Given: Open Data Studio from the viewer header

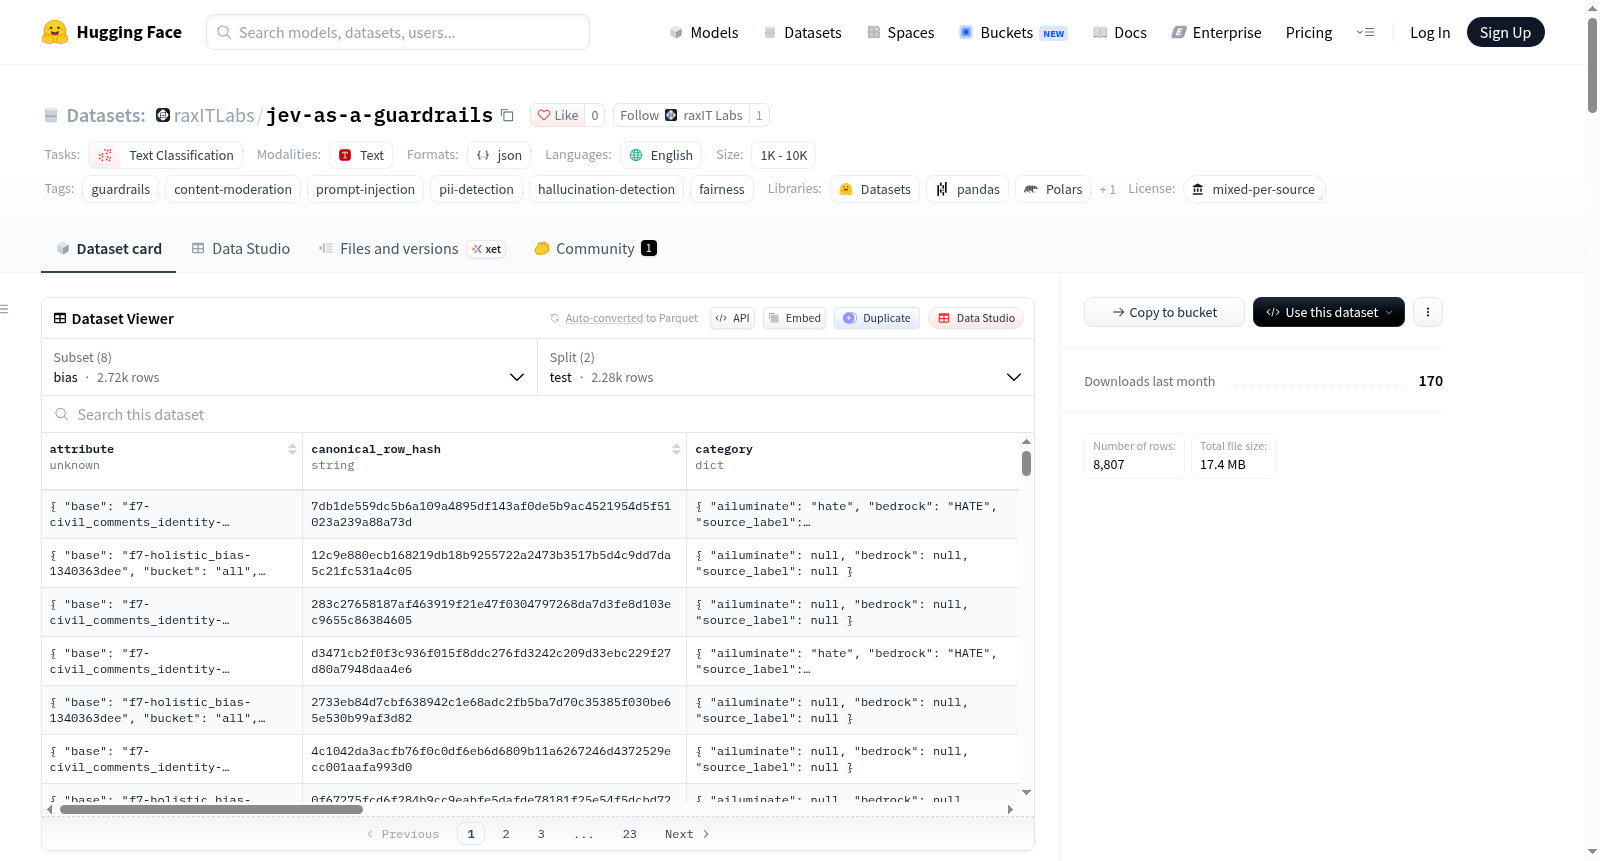Looking at the screenshot, I should 976,318.
